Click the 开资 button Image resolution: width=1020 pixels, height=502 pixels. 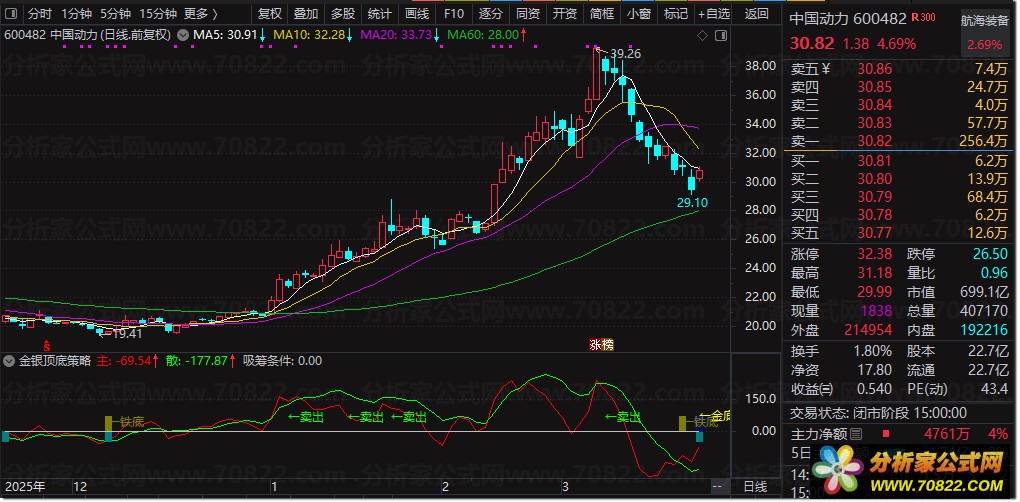[x=565, y=14]
